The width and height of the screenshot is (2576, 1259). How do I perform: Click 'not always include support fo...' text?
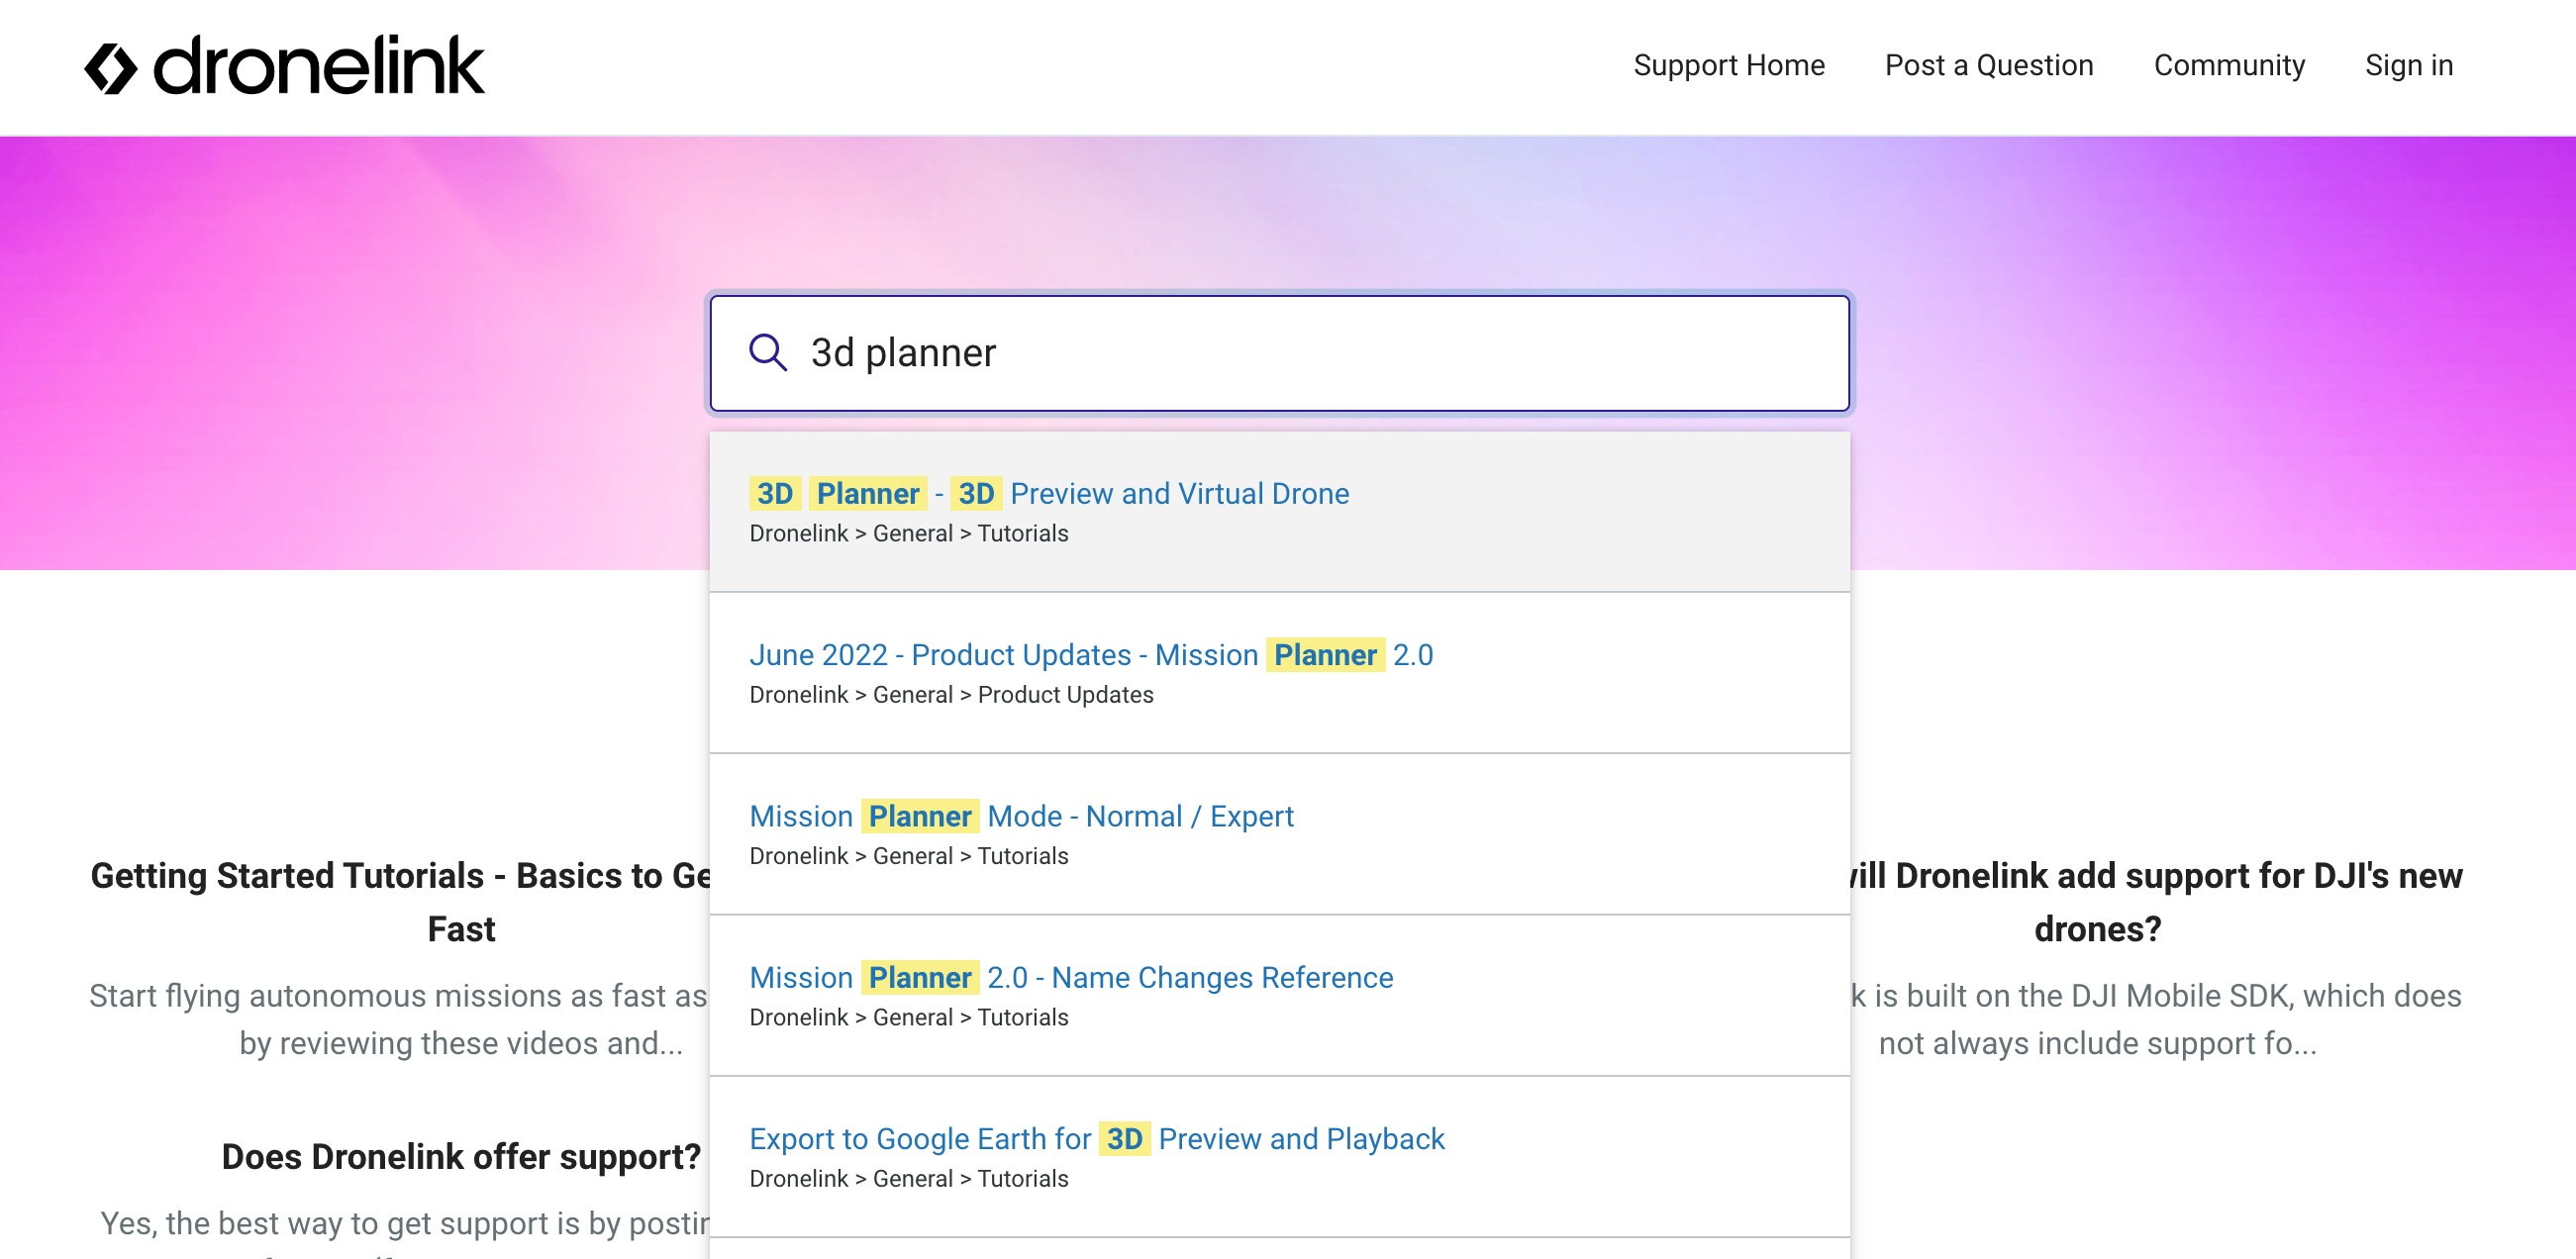[2097, 1043]
